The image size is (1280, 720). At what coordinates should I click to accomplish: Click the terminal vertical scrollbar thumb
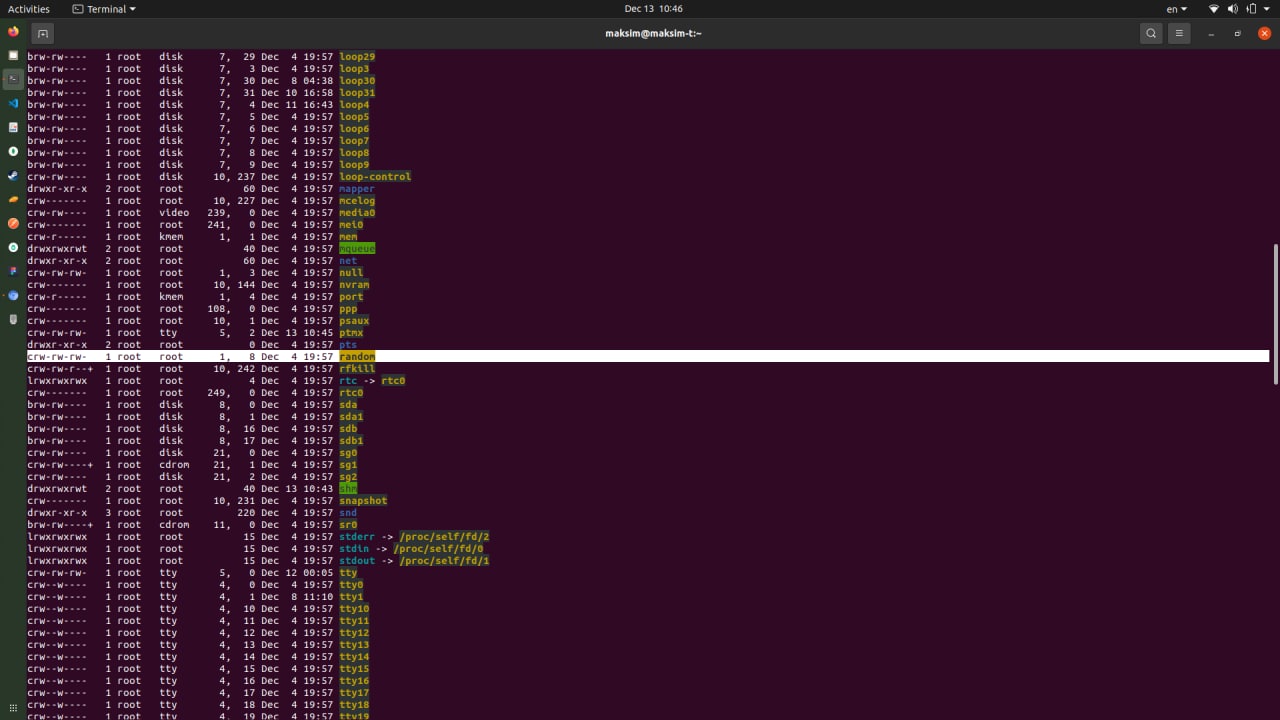pyautogui.click(x=1275, y=314)
